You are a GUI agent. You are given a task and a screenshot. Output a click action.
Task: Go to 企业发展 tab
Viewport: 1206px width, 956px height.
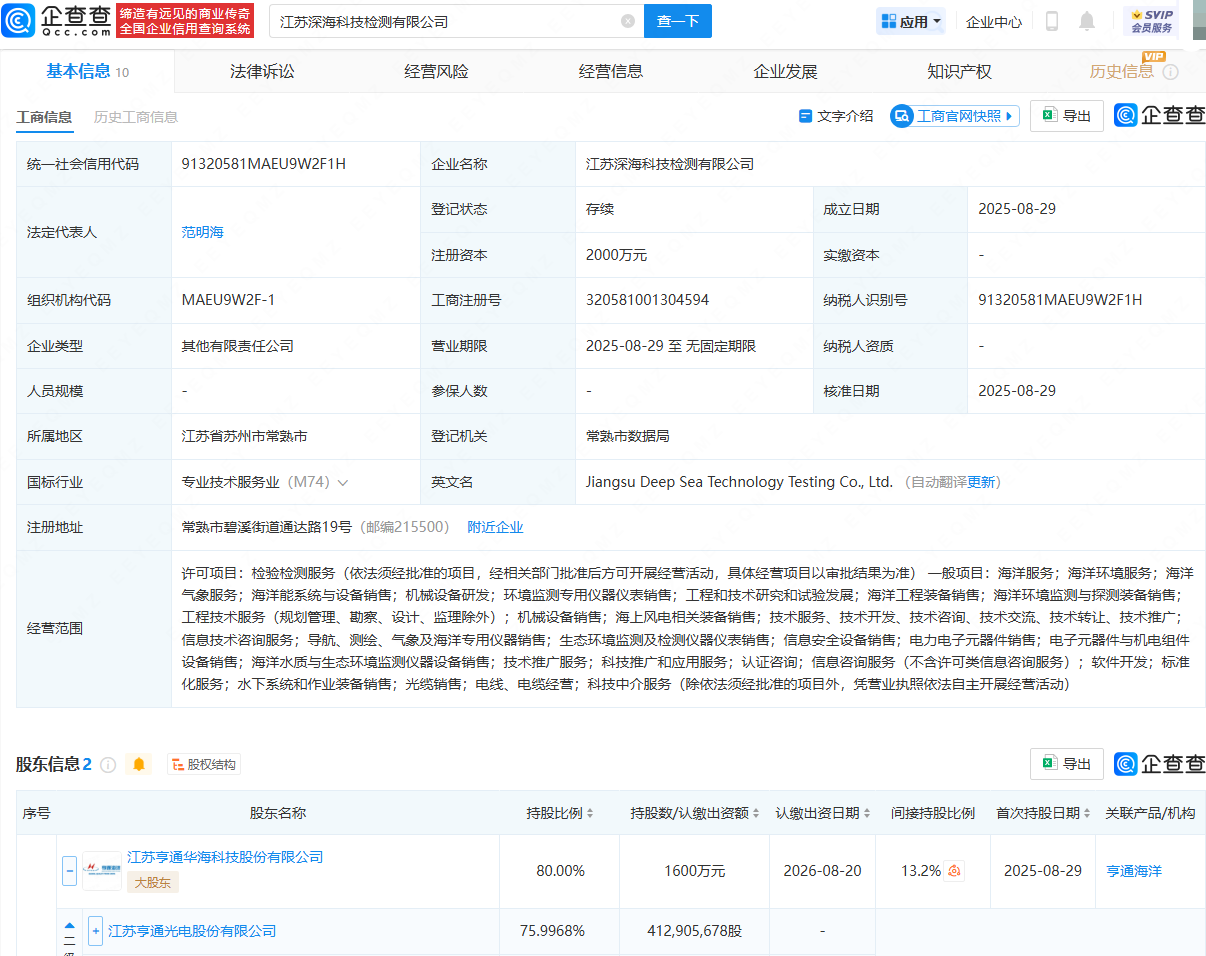(x=785, y=71)
